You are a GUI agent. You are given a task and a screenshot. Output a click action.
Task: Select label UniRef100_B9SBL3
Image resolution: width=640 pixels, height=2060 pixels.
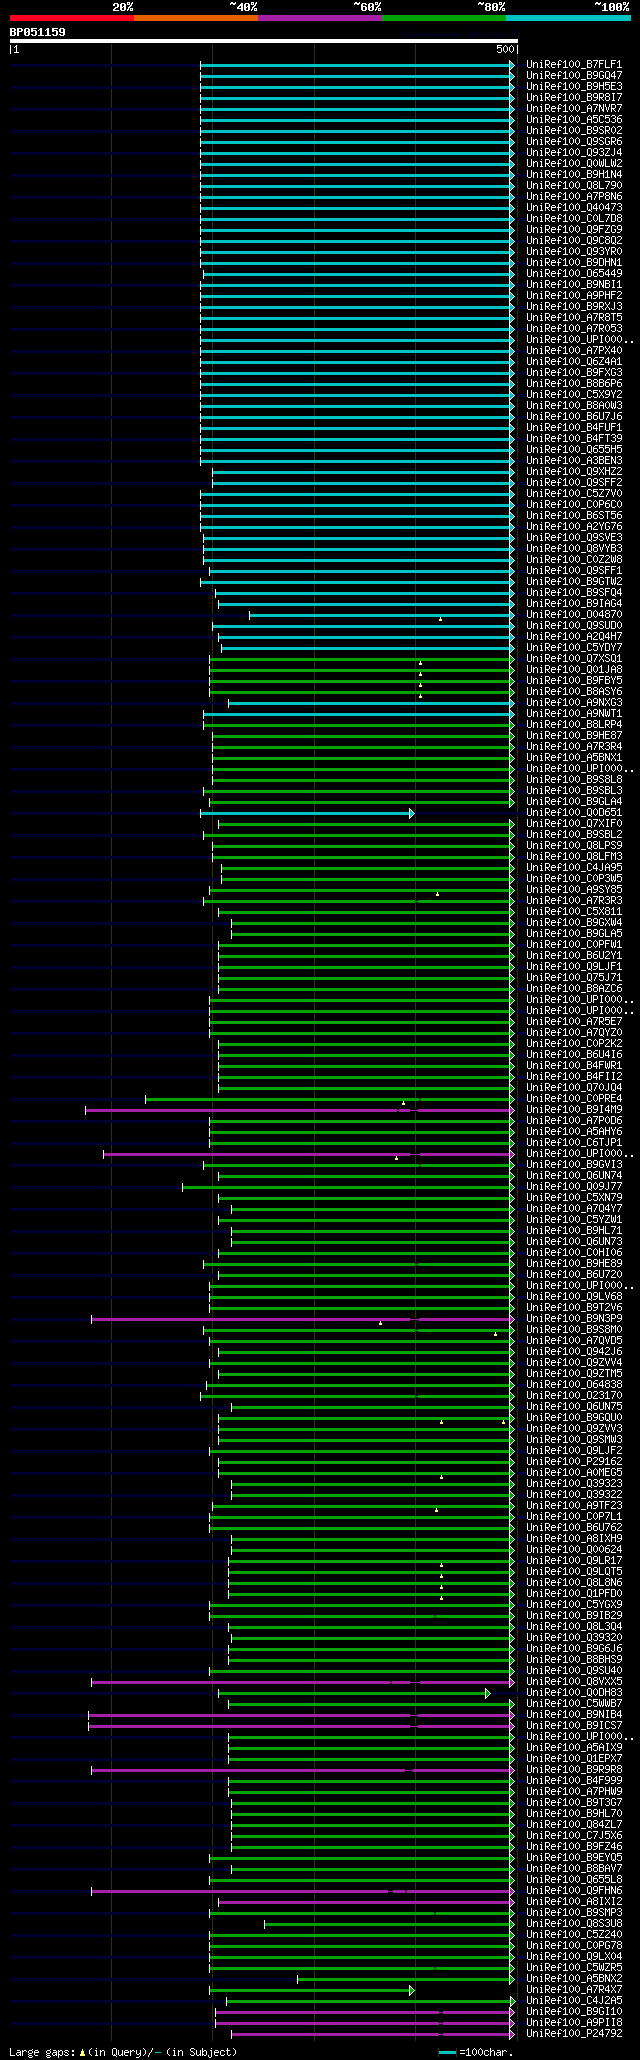[x=574, y=791]
